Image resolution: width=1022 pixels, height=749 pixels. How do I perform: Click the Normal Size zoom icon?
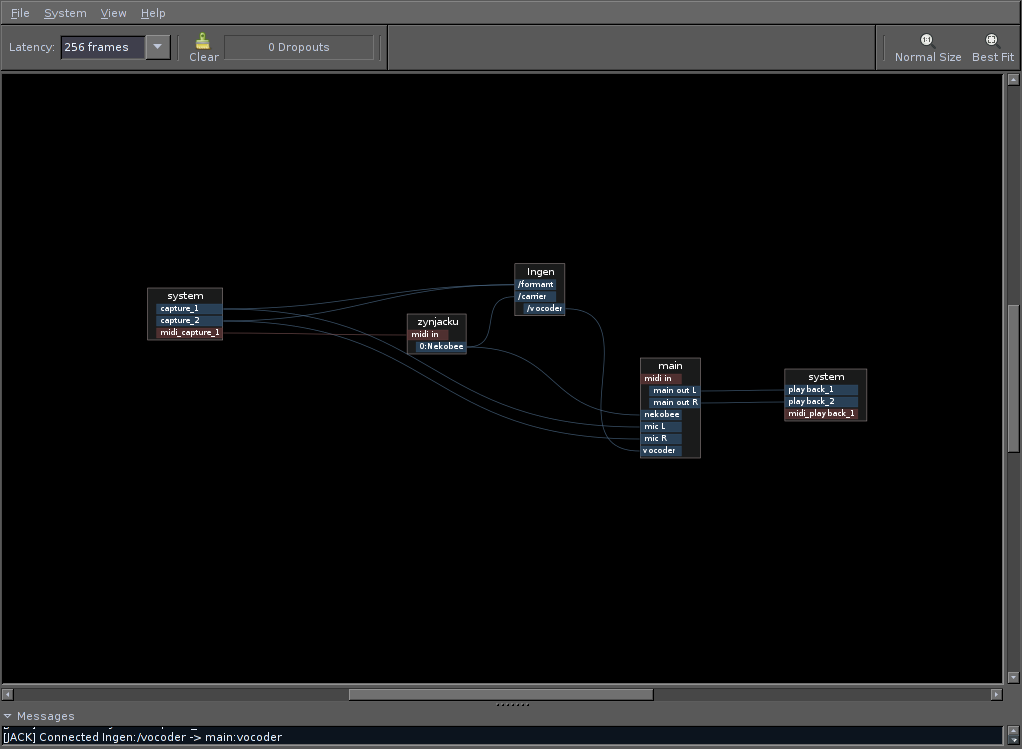point(927,41)
